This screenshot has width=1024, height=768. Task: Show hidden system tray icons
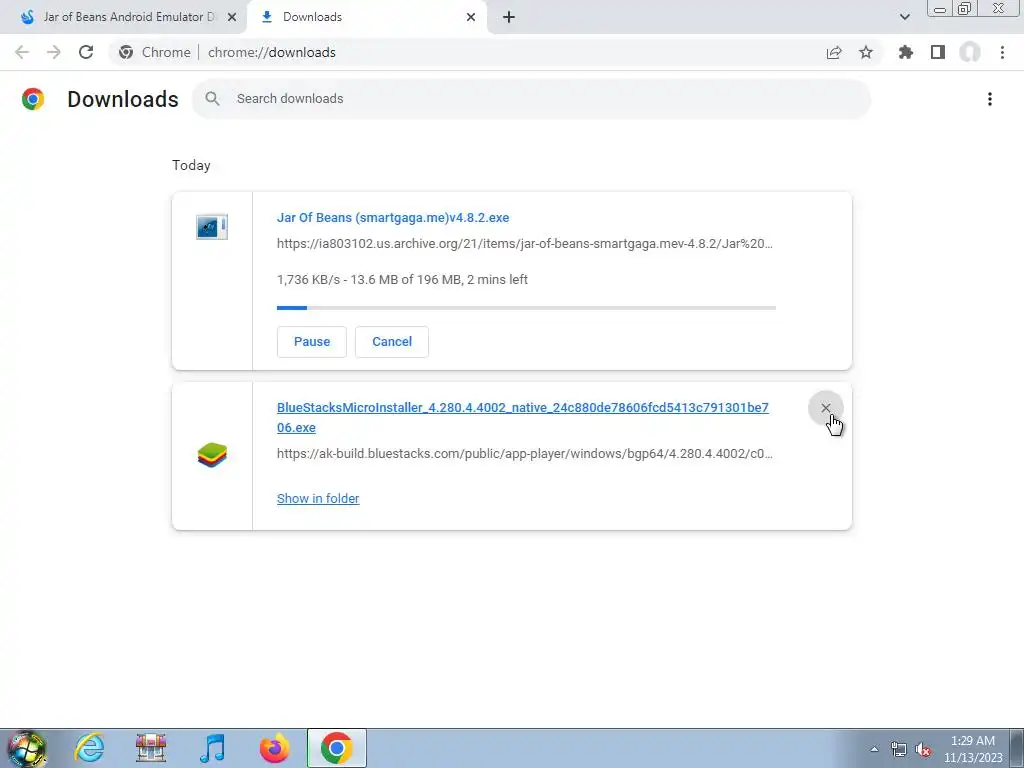point(874,749)
